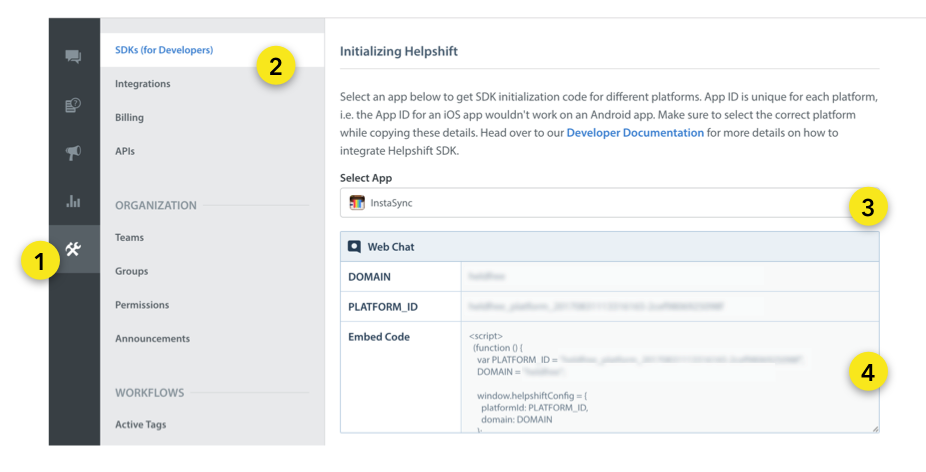This screenshot has height=472, width=926.
Task: Click the Settings tools icon in sidebar
Action: point(73,249)
